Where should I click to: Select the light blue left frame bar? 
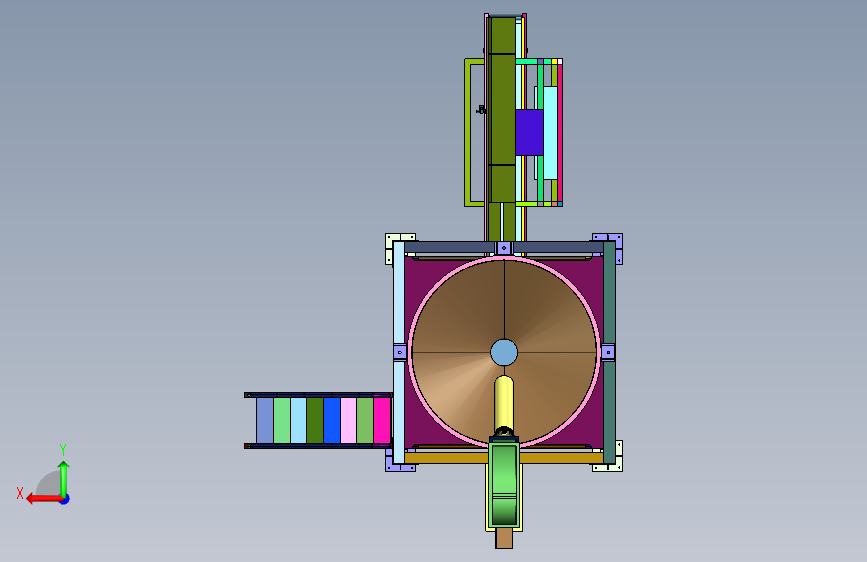pos(399,352)
